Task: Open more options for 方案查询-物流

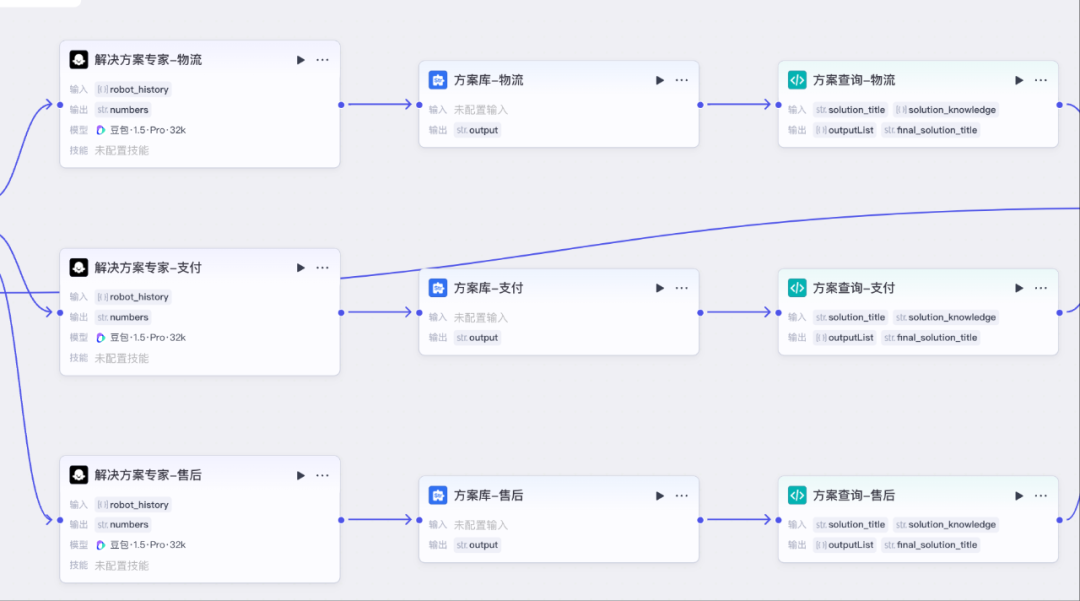Action: (1041, 80)
